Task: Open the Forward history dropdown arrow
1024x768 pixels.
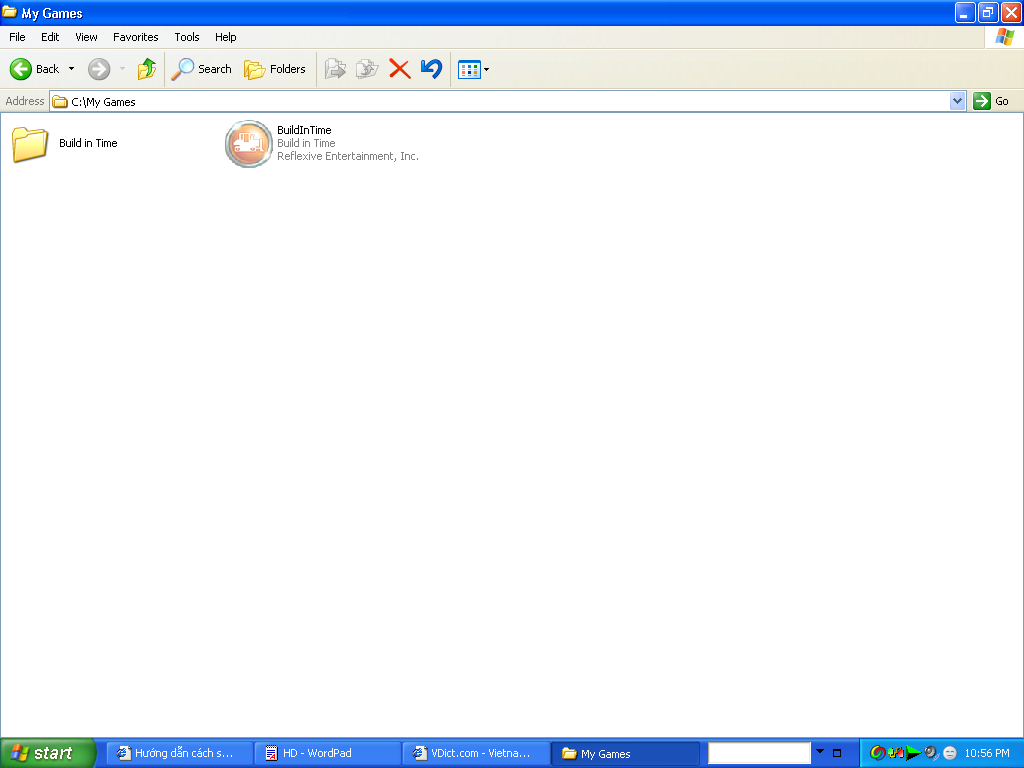Action: [x=122, y=69]
